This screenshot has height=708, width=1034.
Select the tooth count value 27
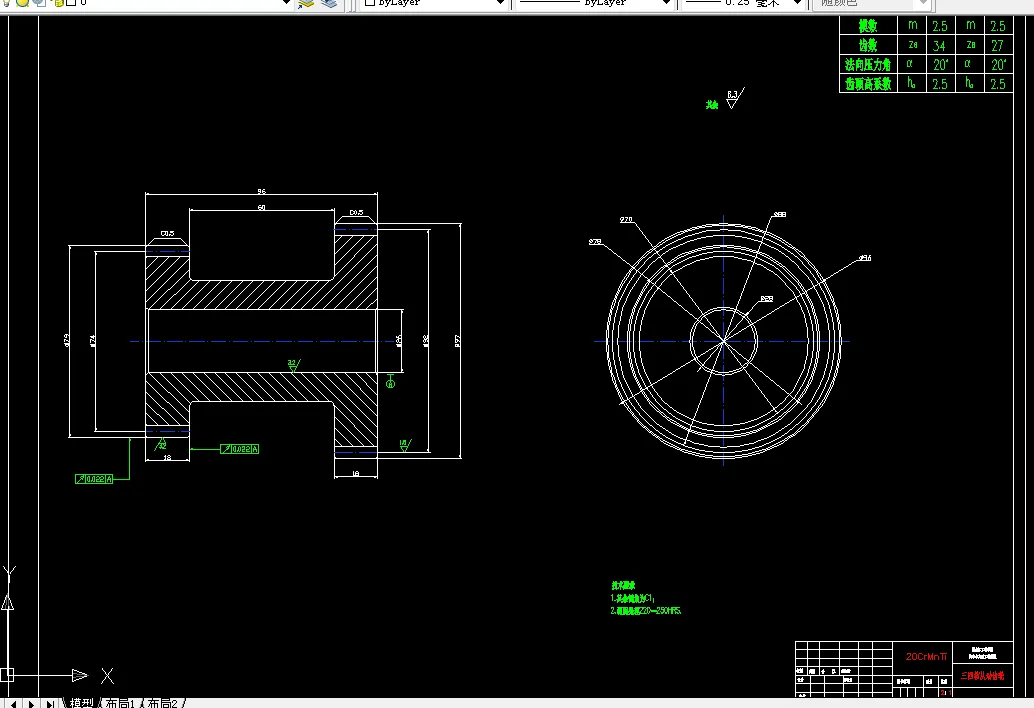point(997,45)
